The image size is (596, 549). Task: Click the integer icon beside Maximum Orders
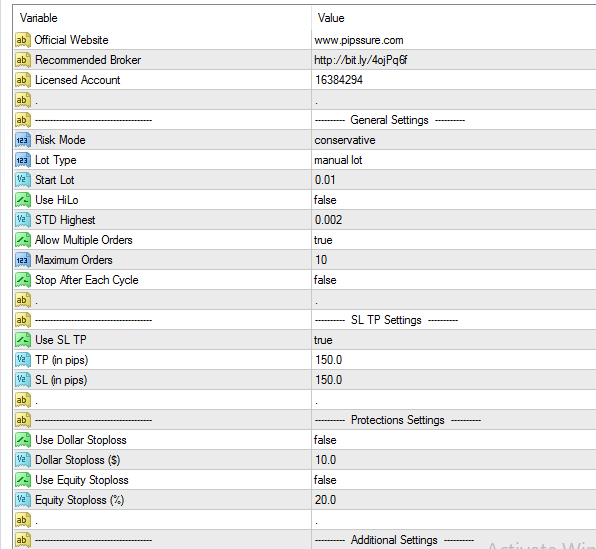pos(22,260)
